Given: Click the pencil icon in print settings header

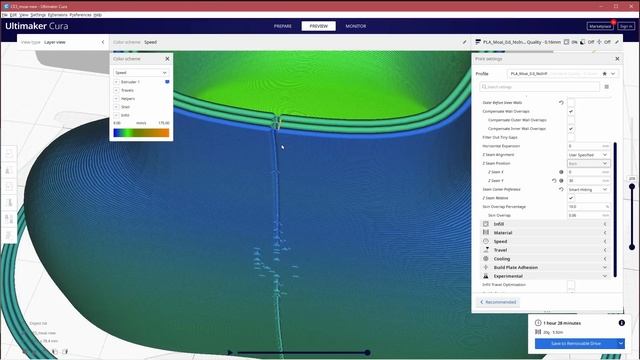Looking at the screenshot, I should (617, 42).
